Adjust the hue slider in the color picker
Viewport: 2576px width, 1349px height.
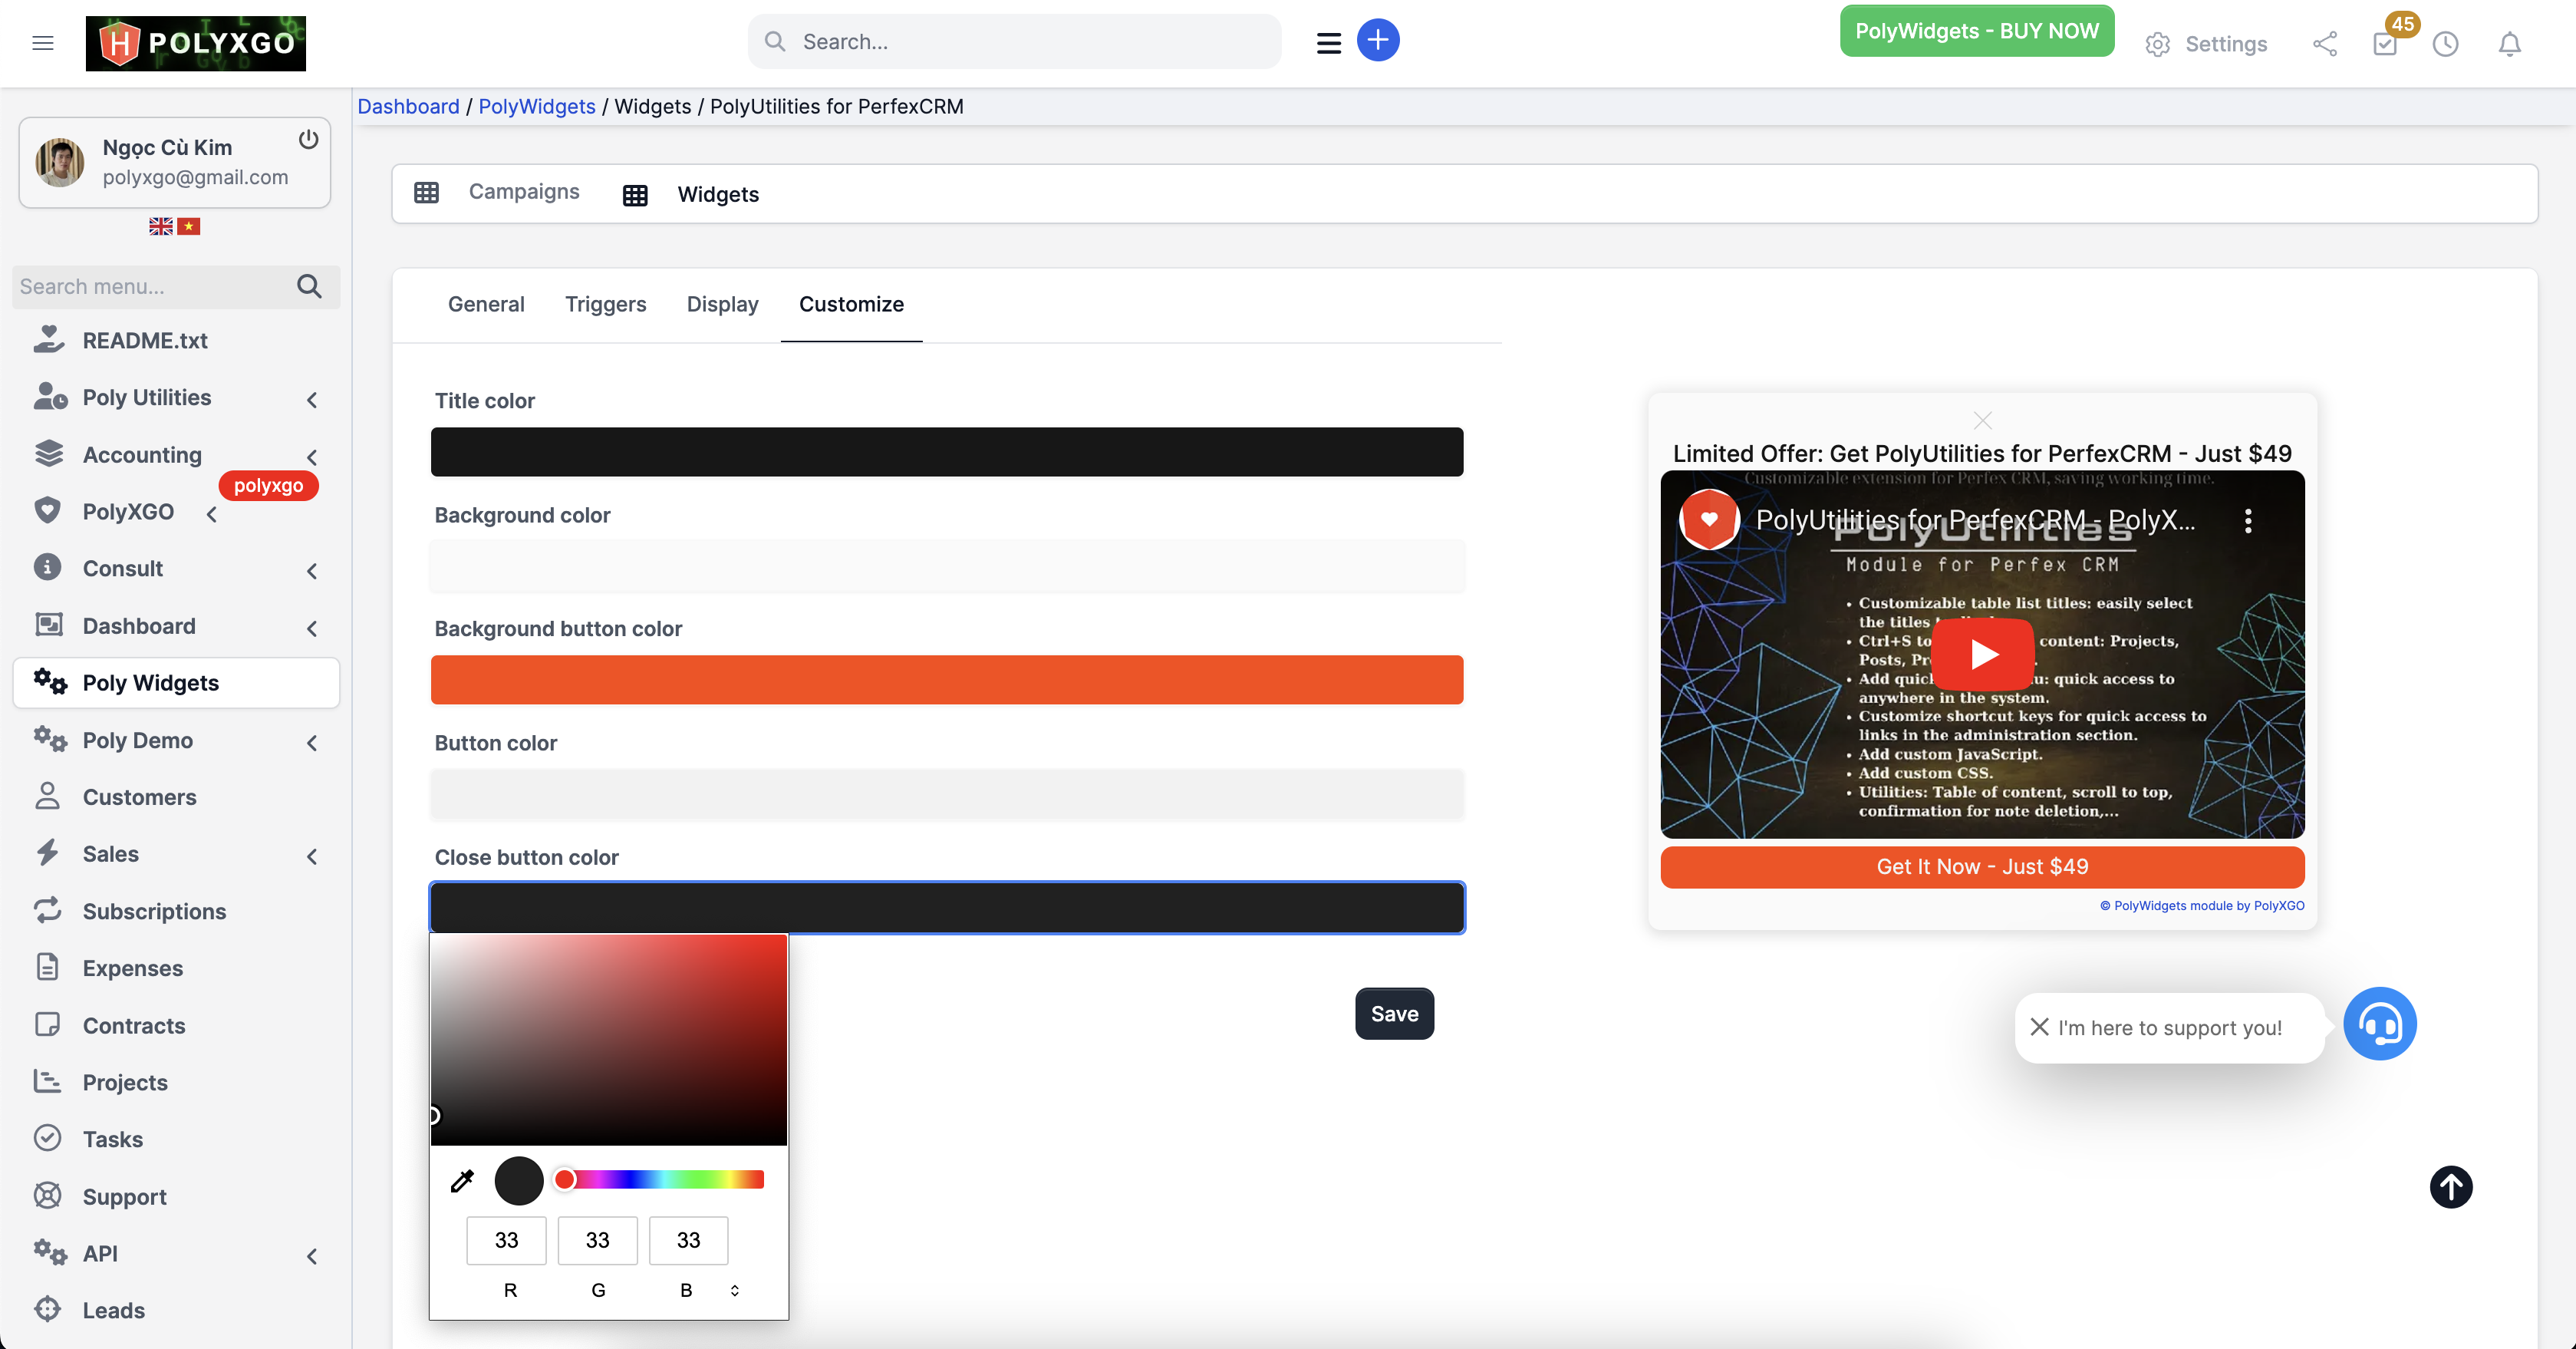pyautogui.click(x=661, y=1180)
